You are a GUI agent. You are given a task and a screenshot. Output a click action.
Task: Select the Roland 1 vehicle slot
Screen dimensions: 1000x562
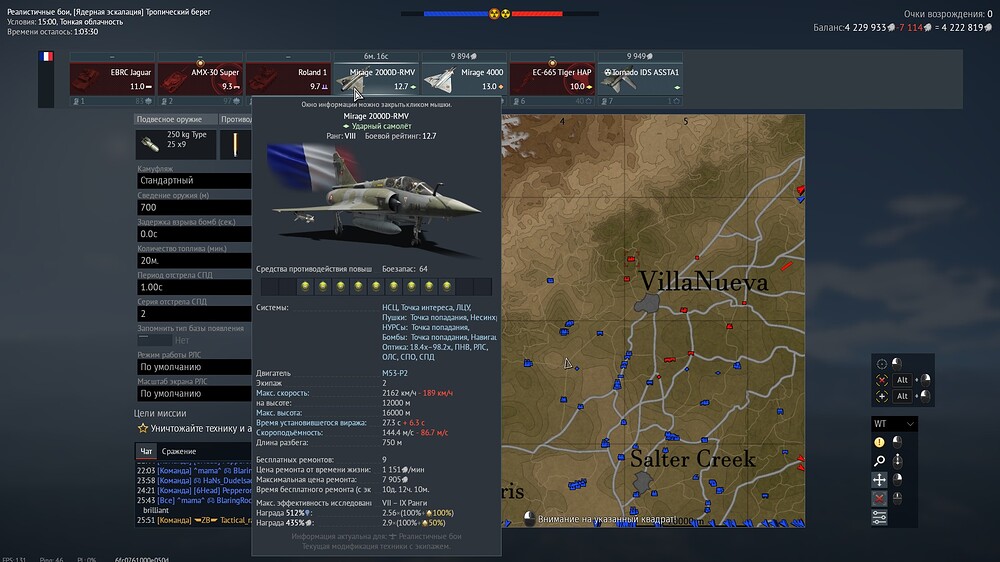point(288,79)
